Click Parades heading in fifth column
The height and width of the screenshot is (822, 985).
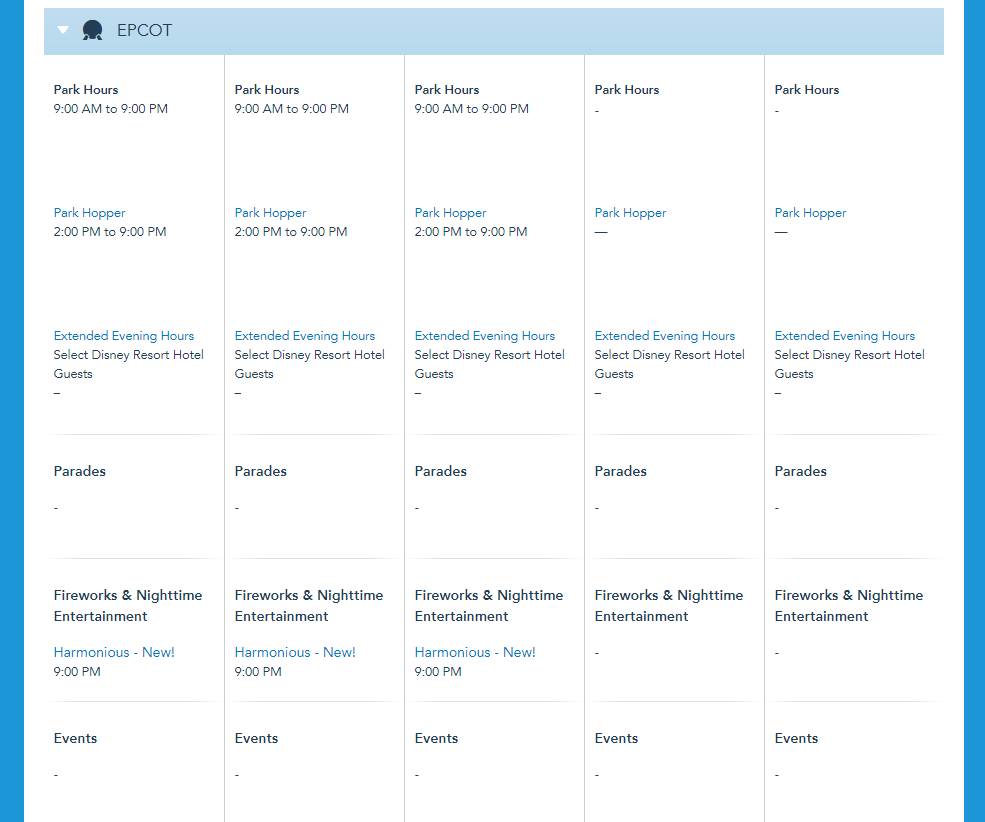[x=801, y=471]
